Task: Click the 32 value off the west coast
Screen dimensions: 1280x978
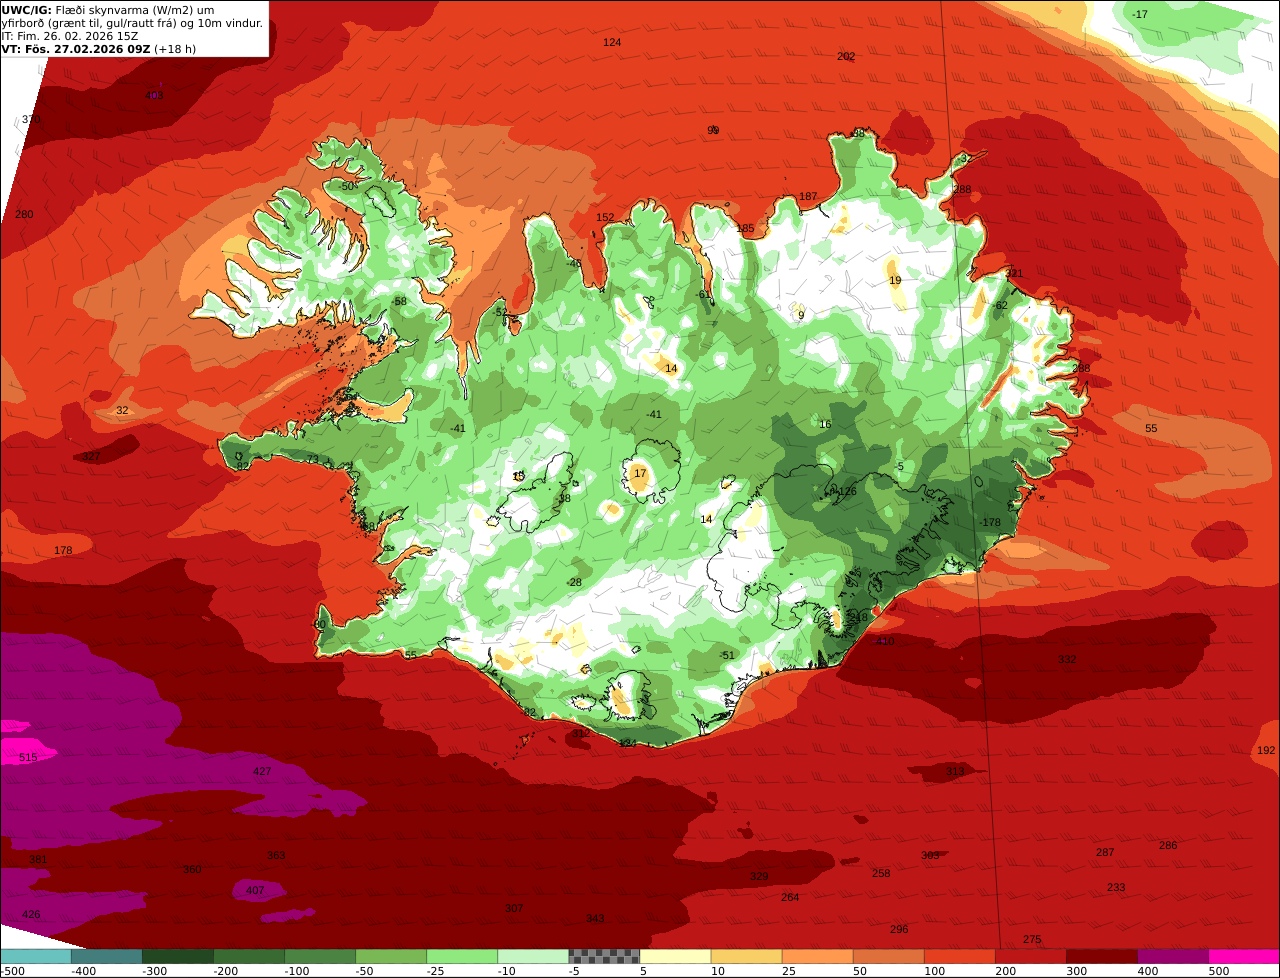Action: pos(122,410)
